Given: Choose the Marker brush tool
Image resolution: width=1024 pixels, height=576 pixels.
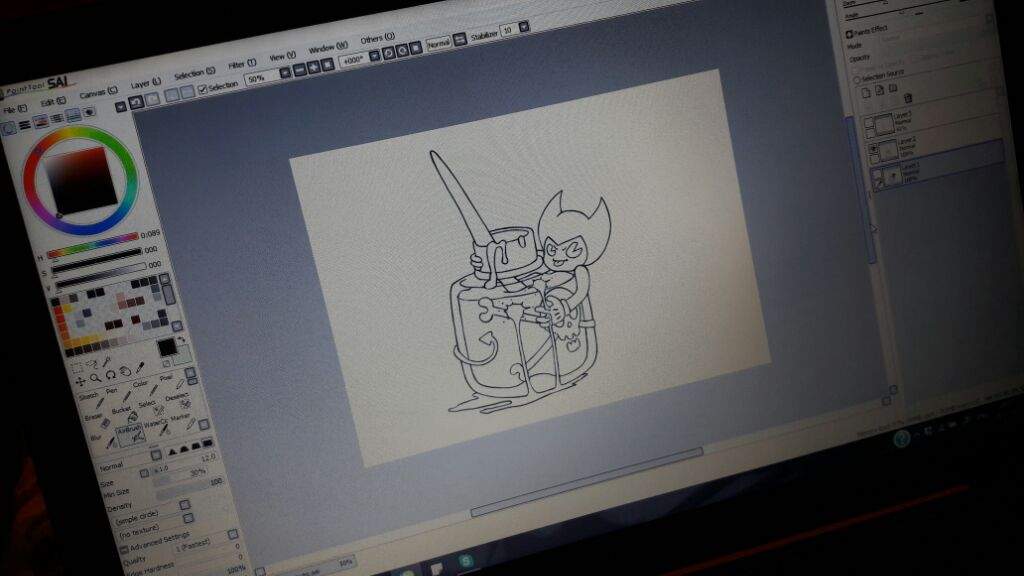Looking at the screenshot, I should point(180,415).
